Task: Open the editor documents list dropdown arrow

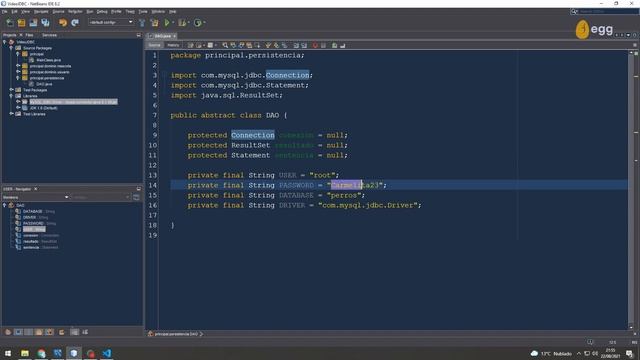Action: click(x=628, y=35)
